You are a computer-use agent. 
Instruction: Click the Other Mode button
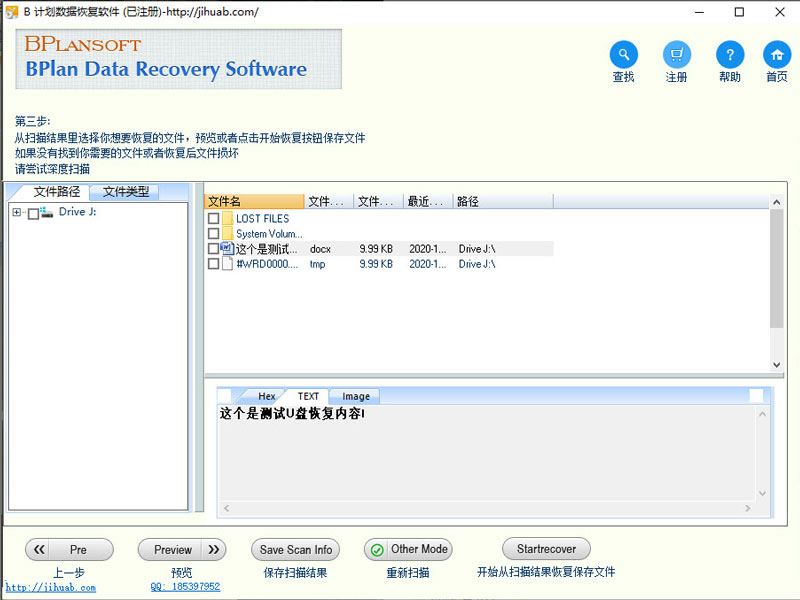[408, 549]
